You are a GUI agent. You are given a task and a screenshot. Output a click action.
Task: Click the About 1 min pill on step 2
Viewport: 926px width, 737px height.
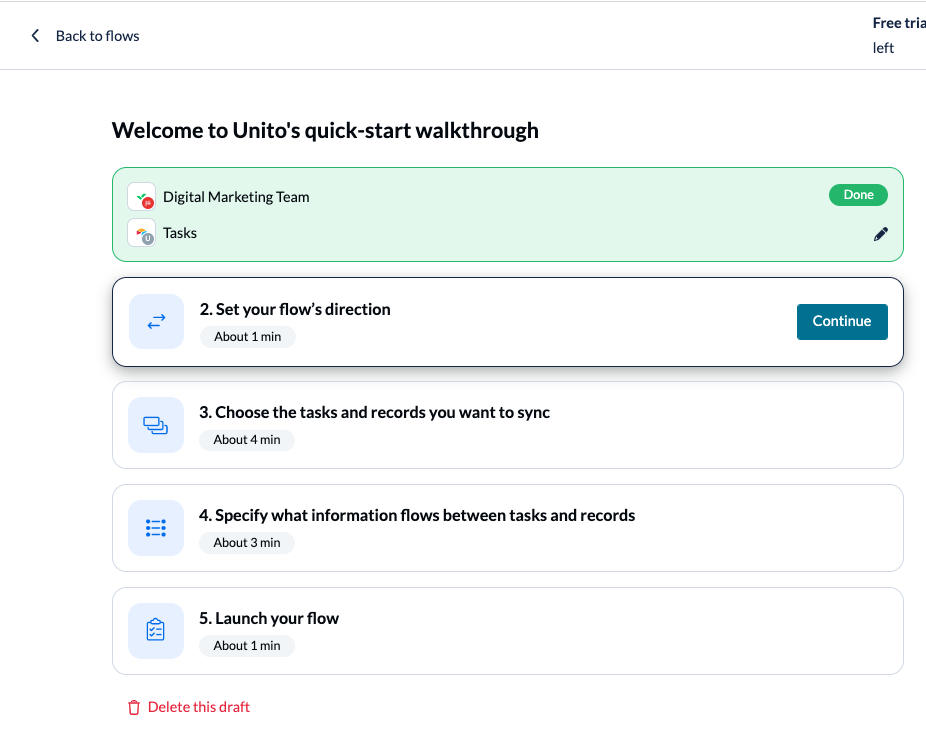[x=247, y=336]
